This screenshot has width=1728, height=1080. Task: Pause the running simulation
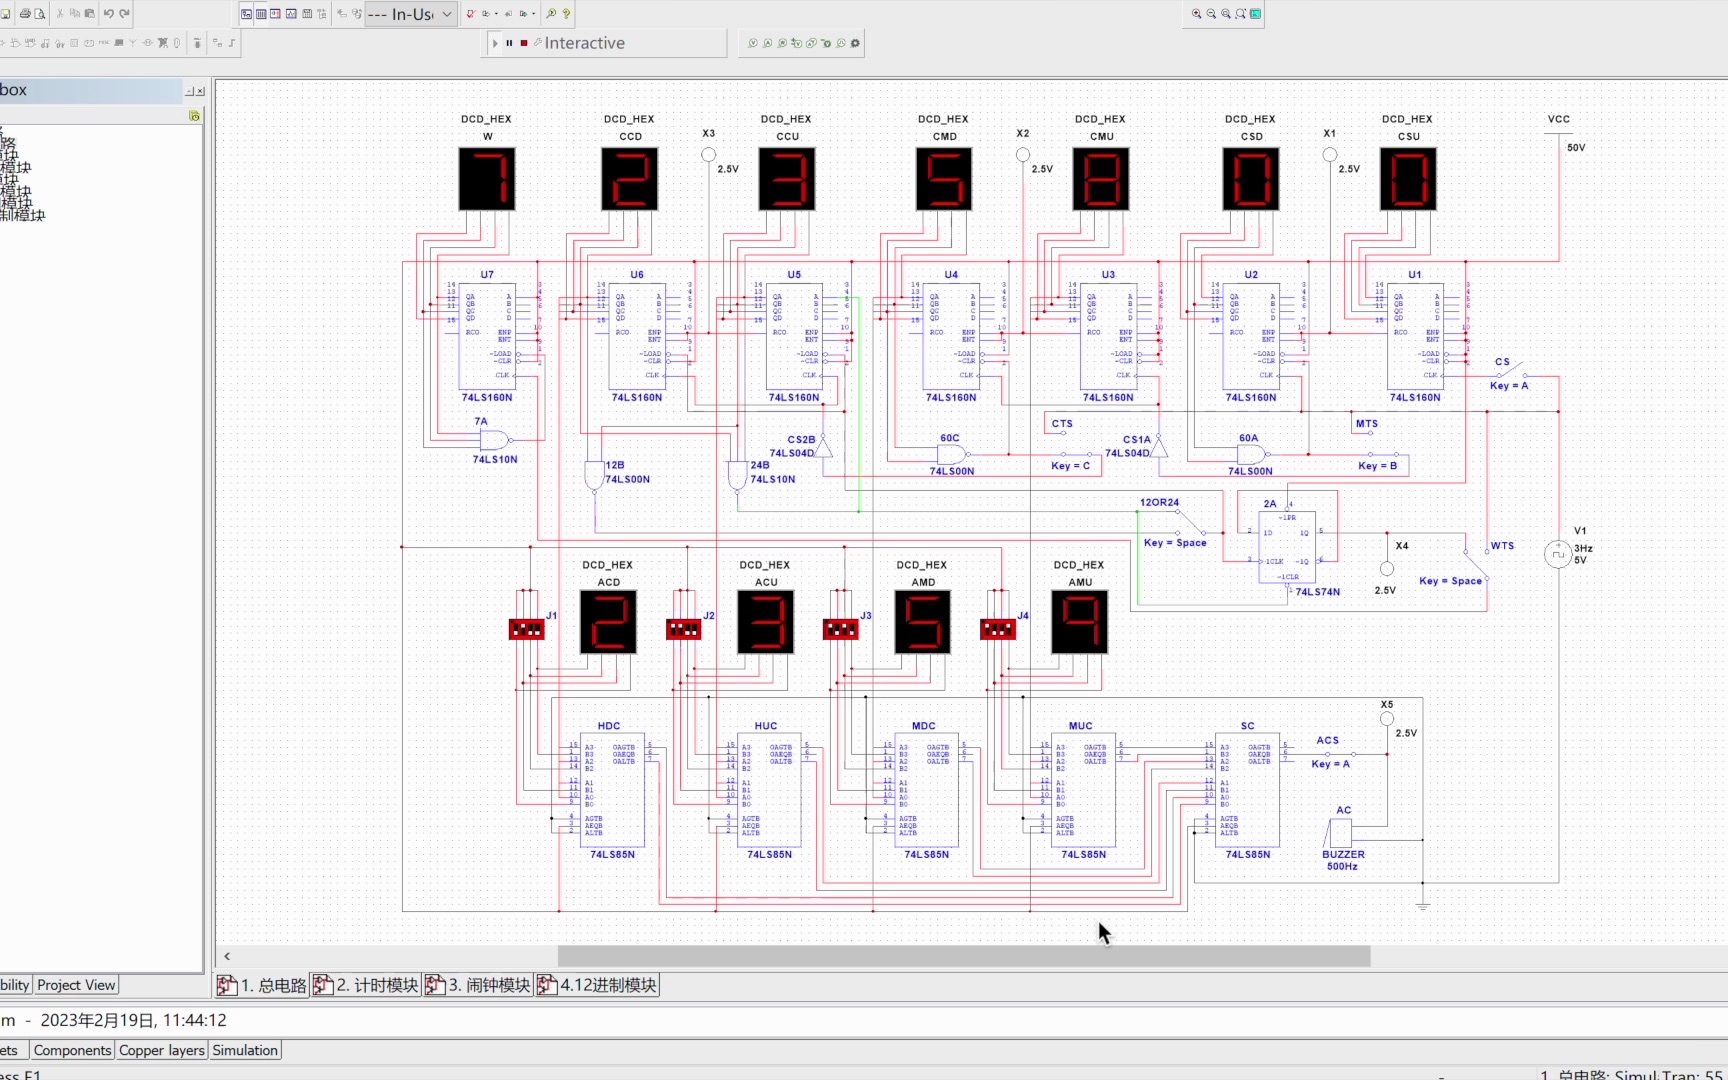tap(509, 43)
